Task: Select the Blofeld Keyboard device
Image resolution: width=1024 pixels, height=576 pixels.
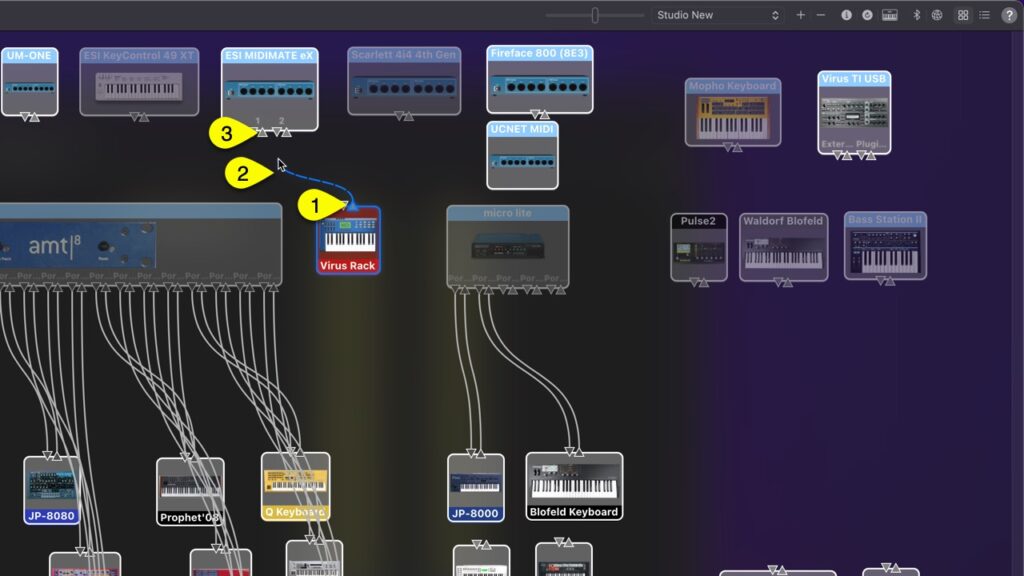Action: (573, 487)
